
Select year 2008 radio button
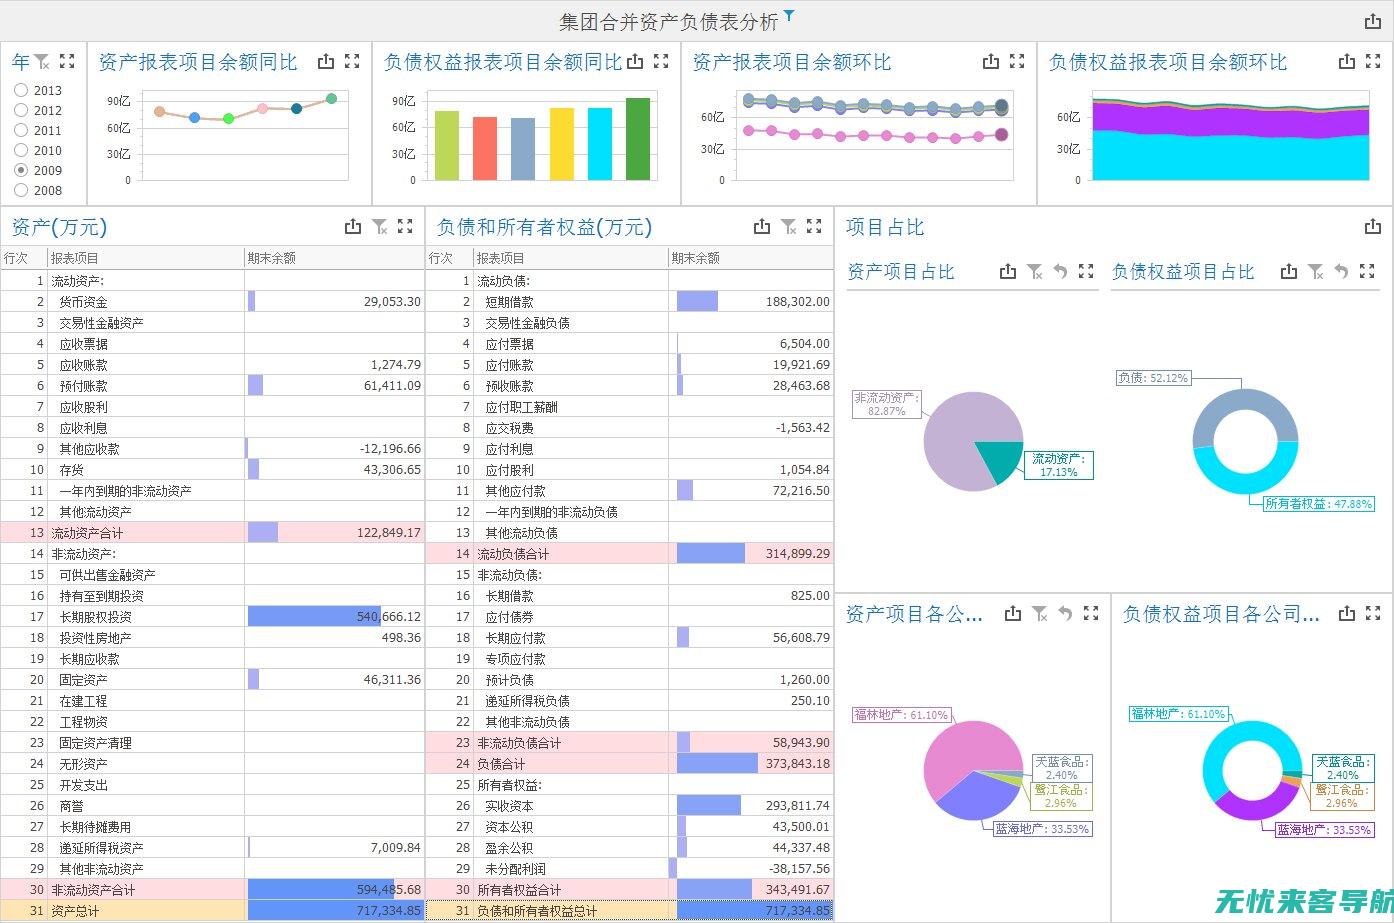(x=21, y=190)
